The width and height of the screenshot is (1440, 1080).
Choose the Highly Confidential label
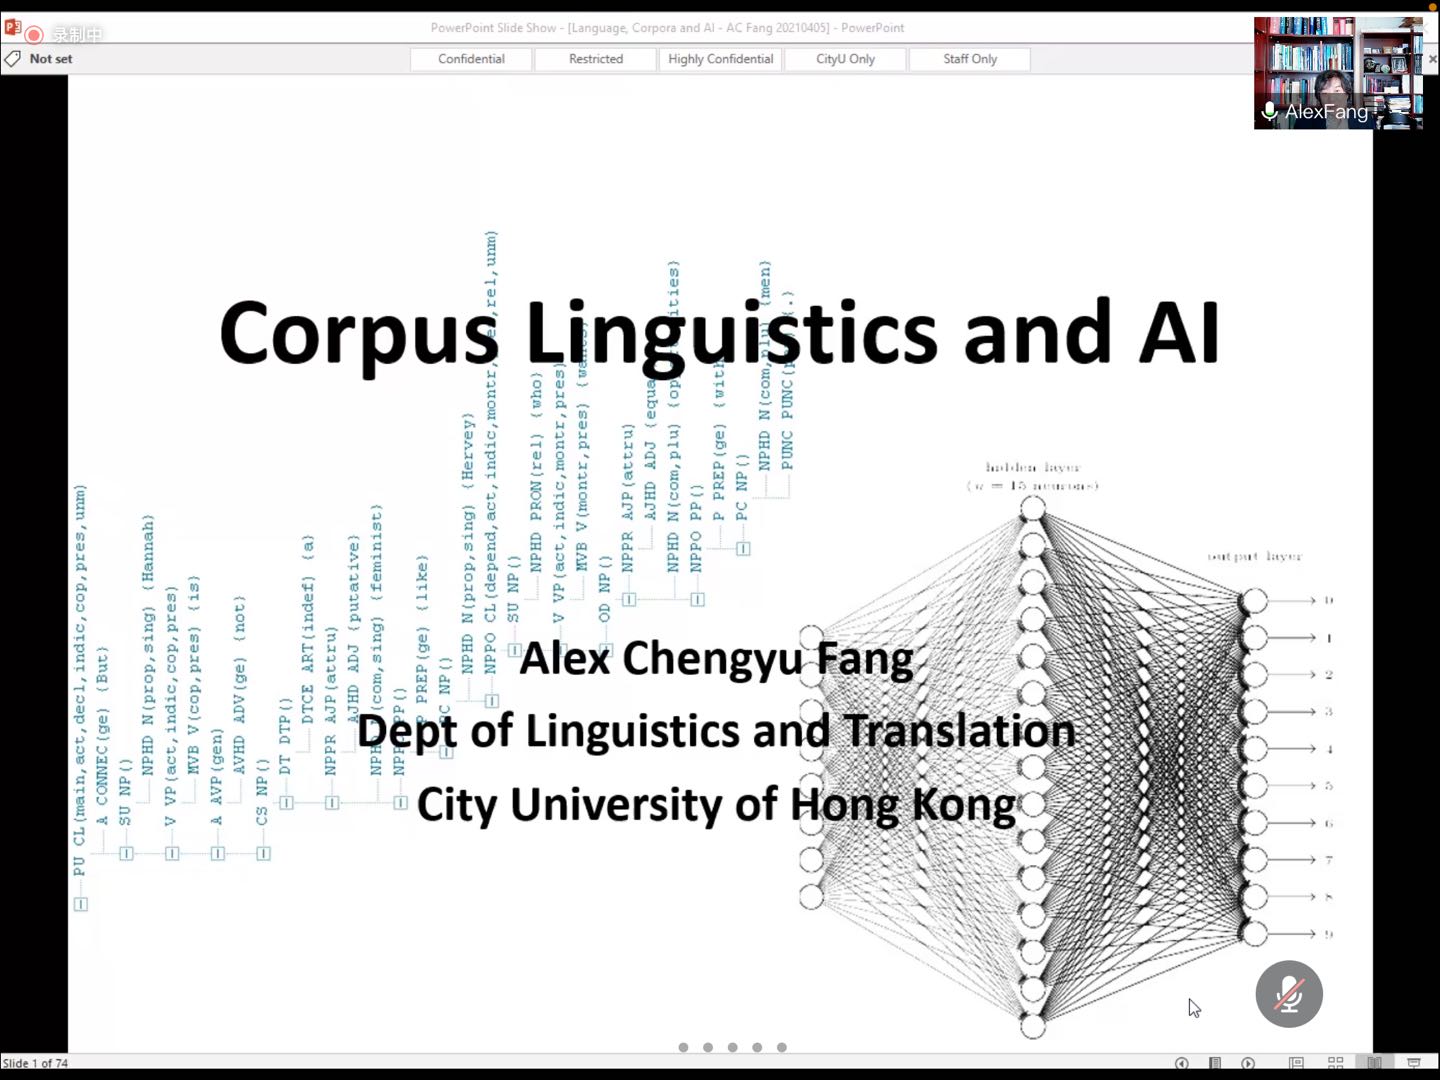click(720, 59)
